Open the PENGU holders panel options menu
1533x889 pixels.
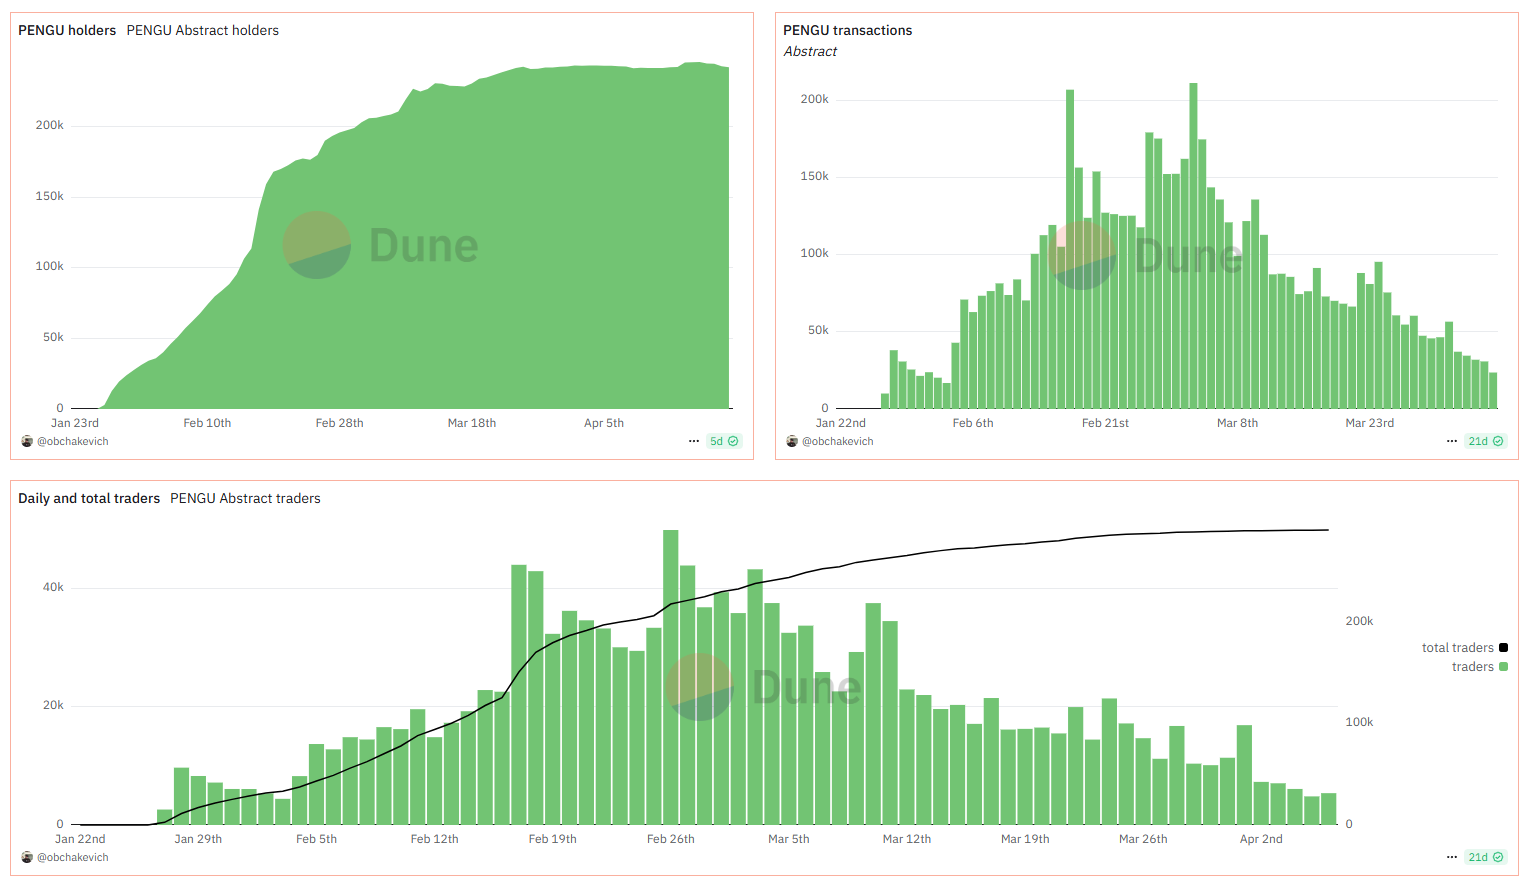coord(694,441)
